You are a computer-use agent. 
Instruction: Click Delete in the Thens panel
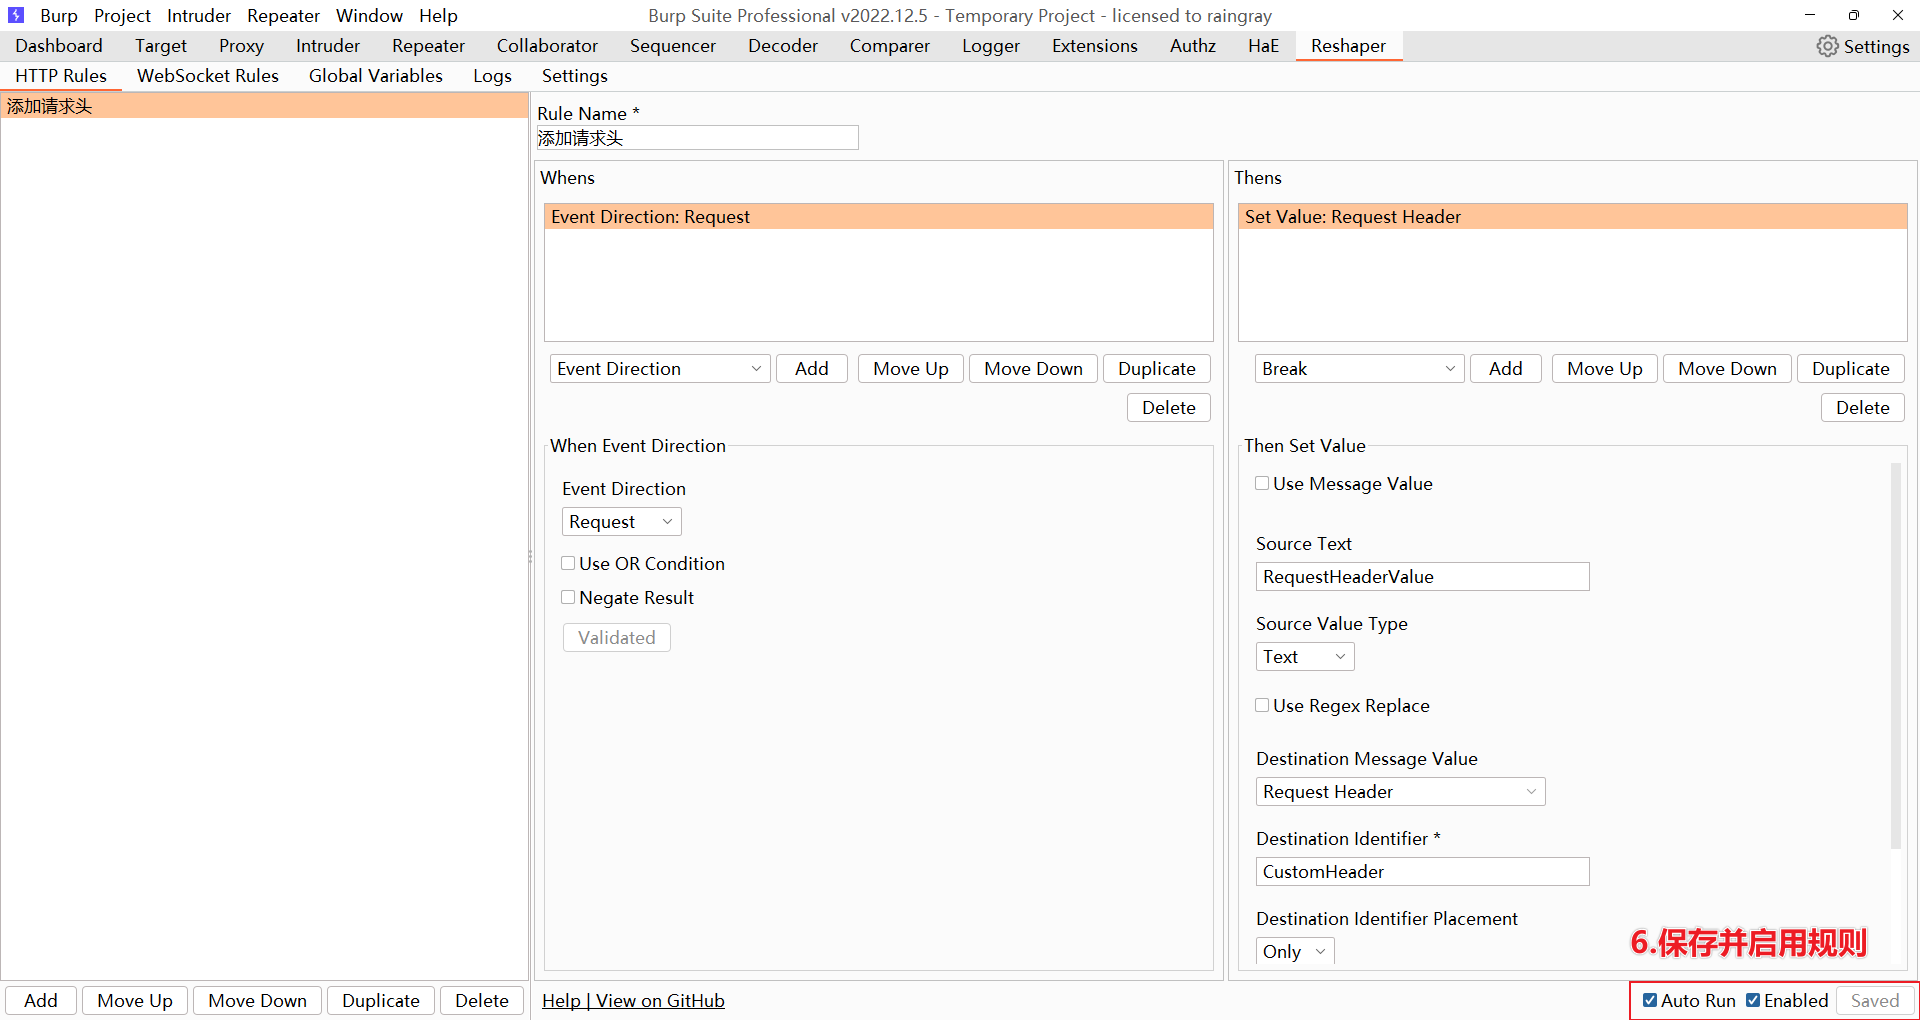pos(1863,408)
